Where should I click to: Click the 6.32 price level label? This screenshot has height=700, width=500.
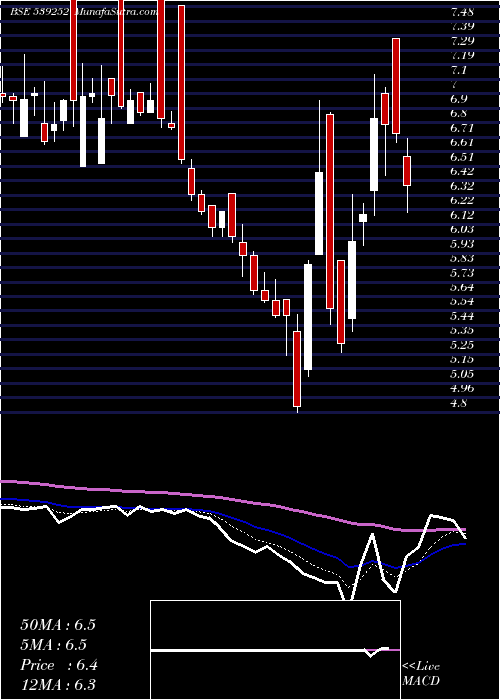click(x=462, y=186)
